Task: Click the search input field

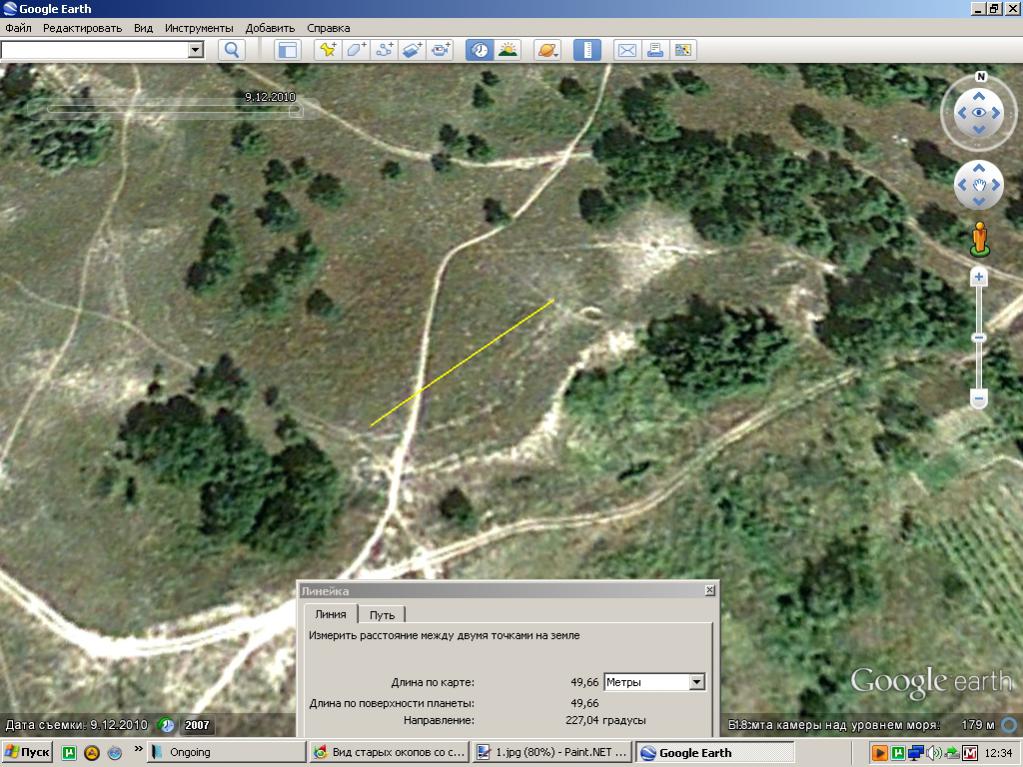Action: [x=95, y=50]
